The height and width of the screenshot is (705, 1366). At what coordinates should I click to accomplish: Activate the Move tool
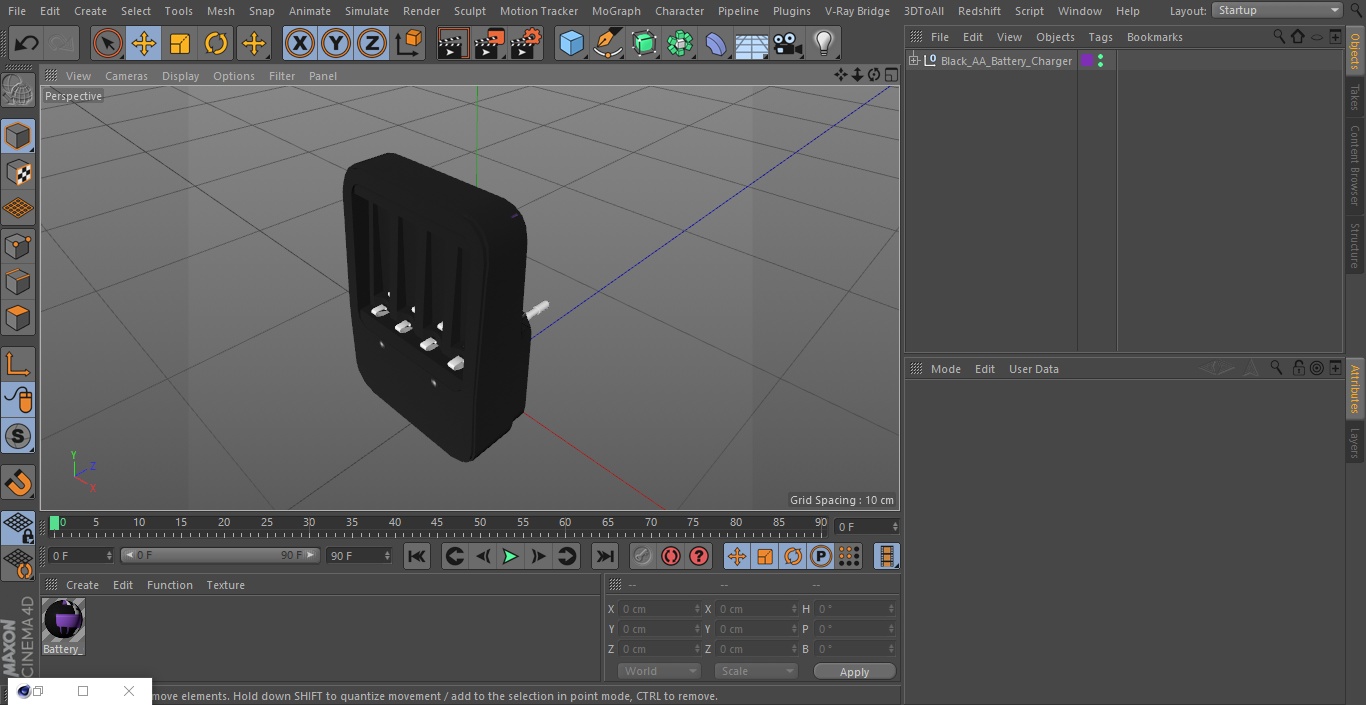(144, 44)
